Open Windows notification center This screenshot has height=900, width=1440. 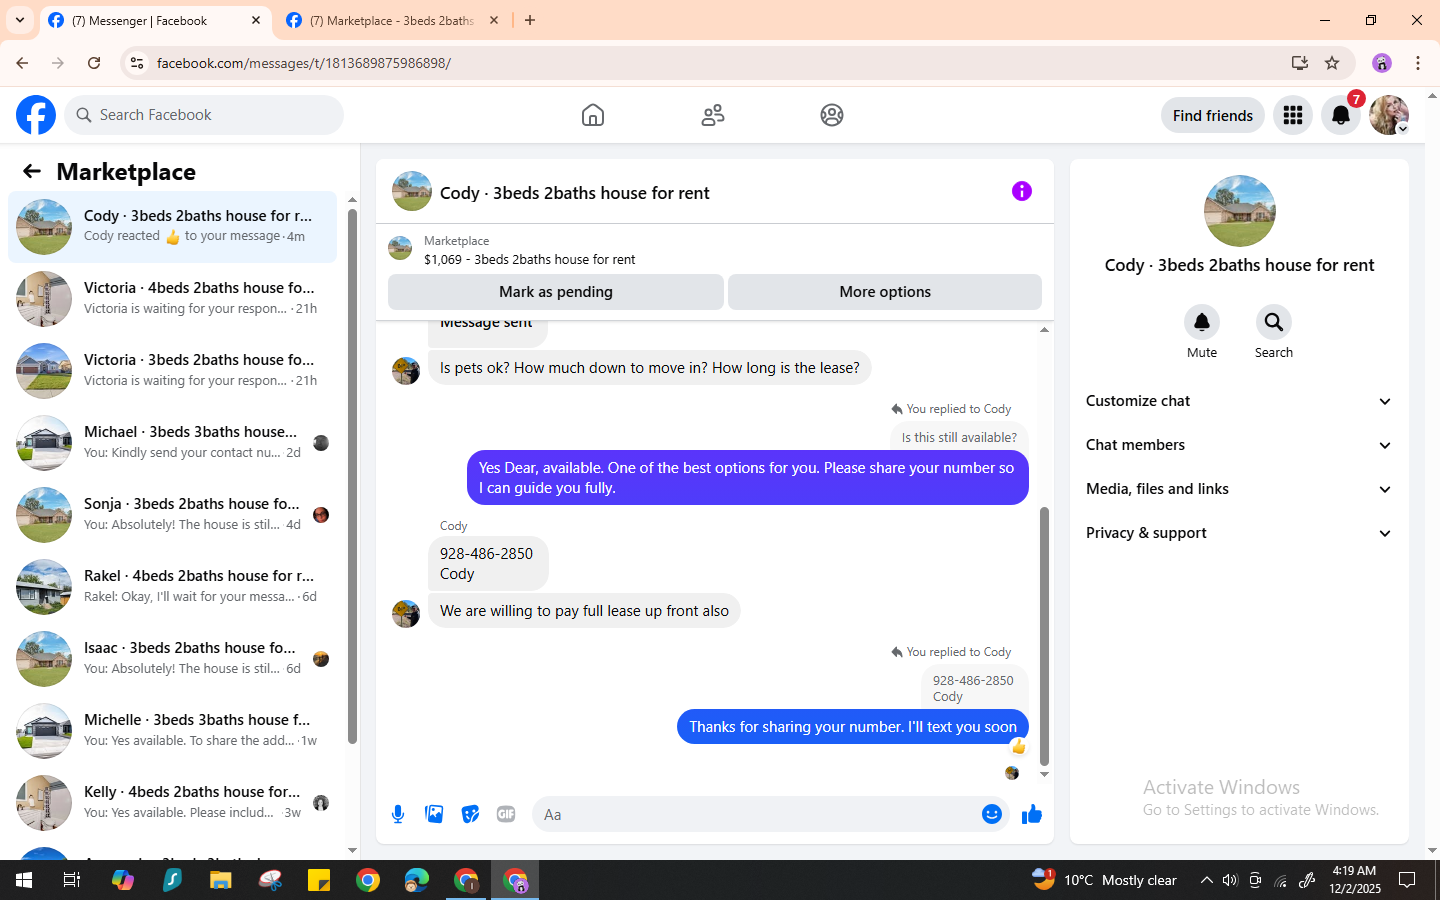(x=1407, y=880)
